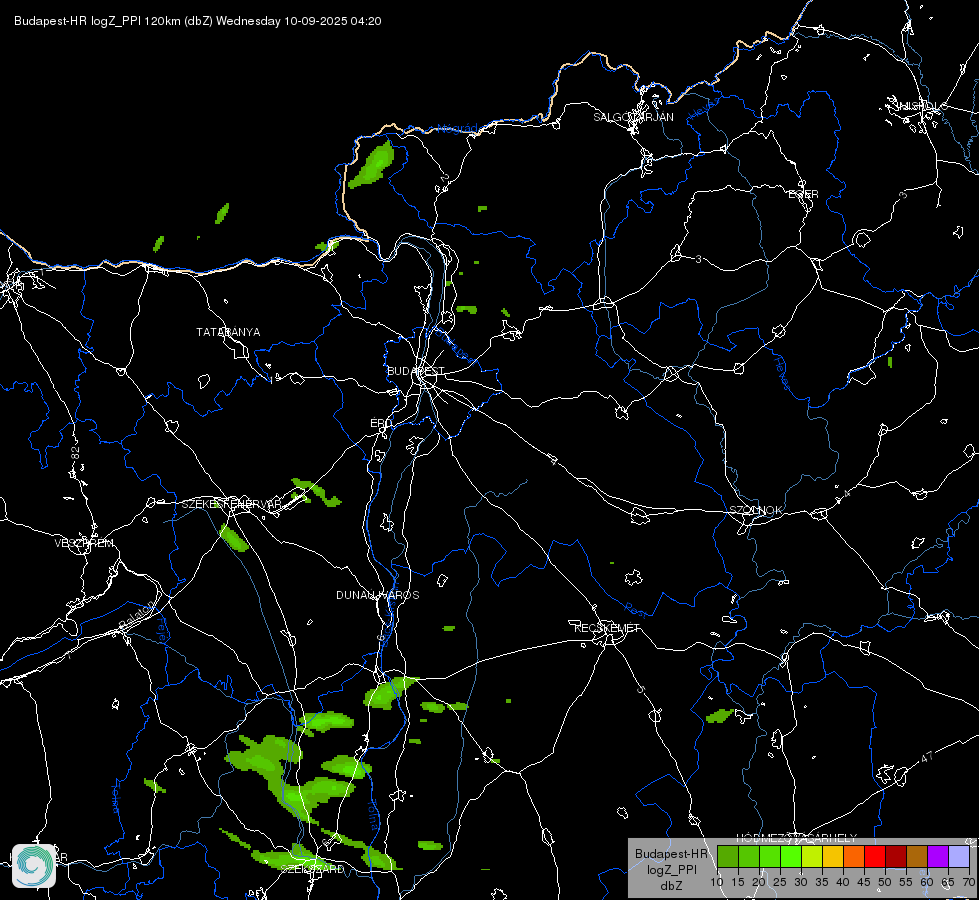Click the Budapest-HR text in legend
This screenshot has height=900, width=979.
coord(672,854)
